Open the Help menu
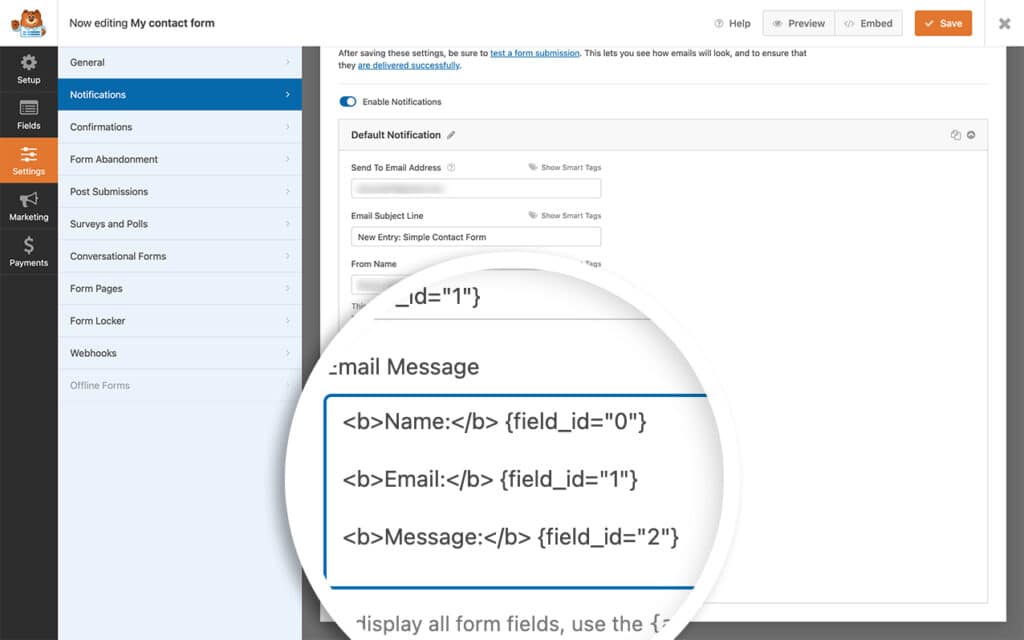Viewport: 1024px width, 640px height. (x=732, y=22)
